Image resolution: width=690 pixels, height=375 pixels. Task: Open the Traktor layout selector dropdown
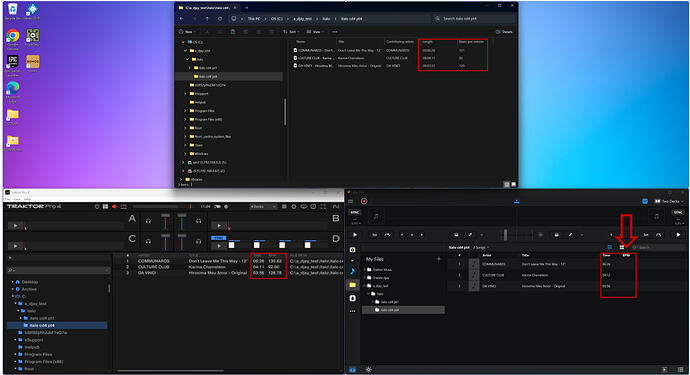click(263, 206)
